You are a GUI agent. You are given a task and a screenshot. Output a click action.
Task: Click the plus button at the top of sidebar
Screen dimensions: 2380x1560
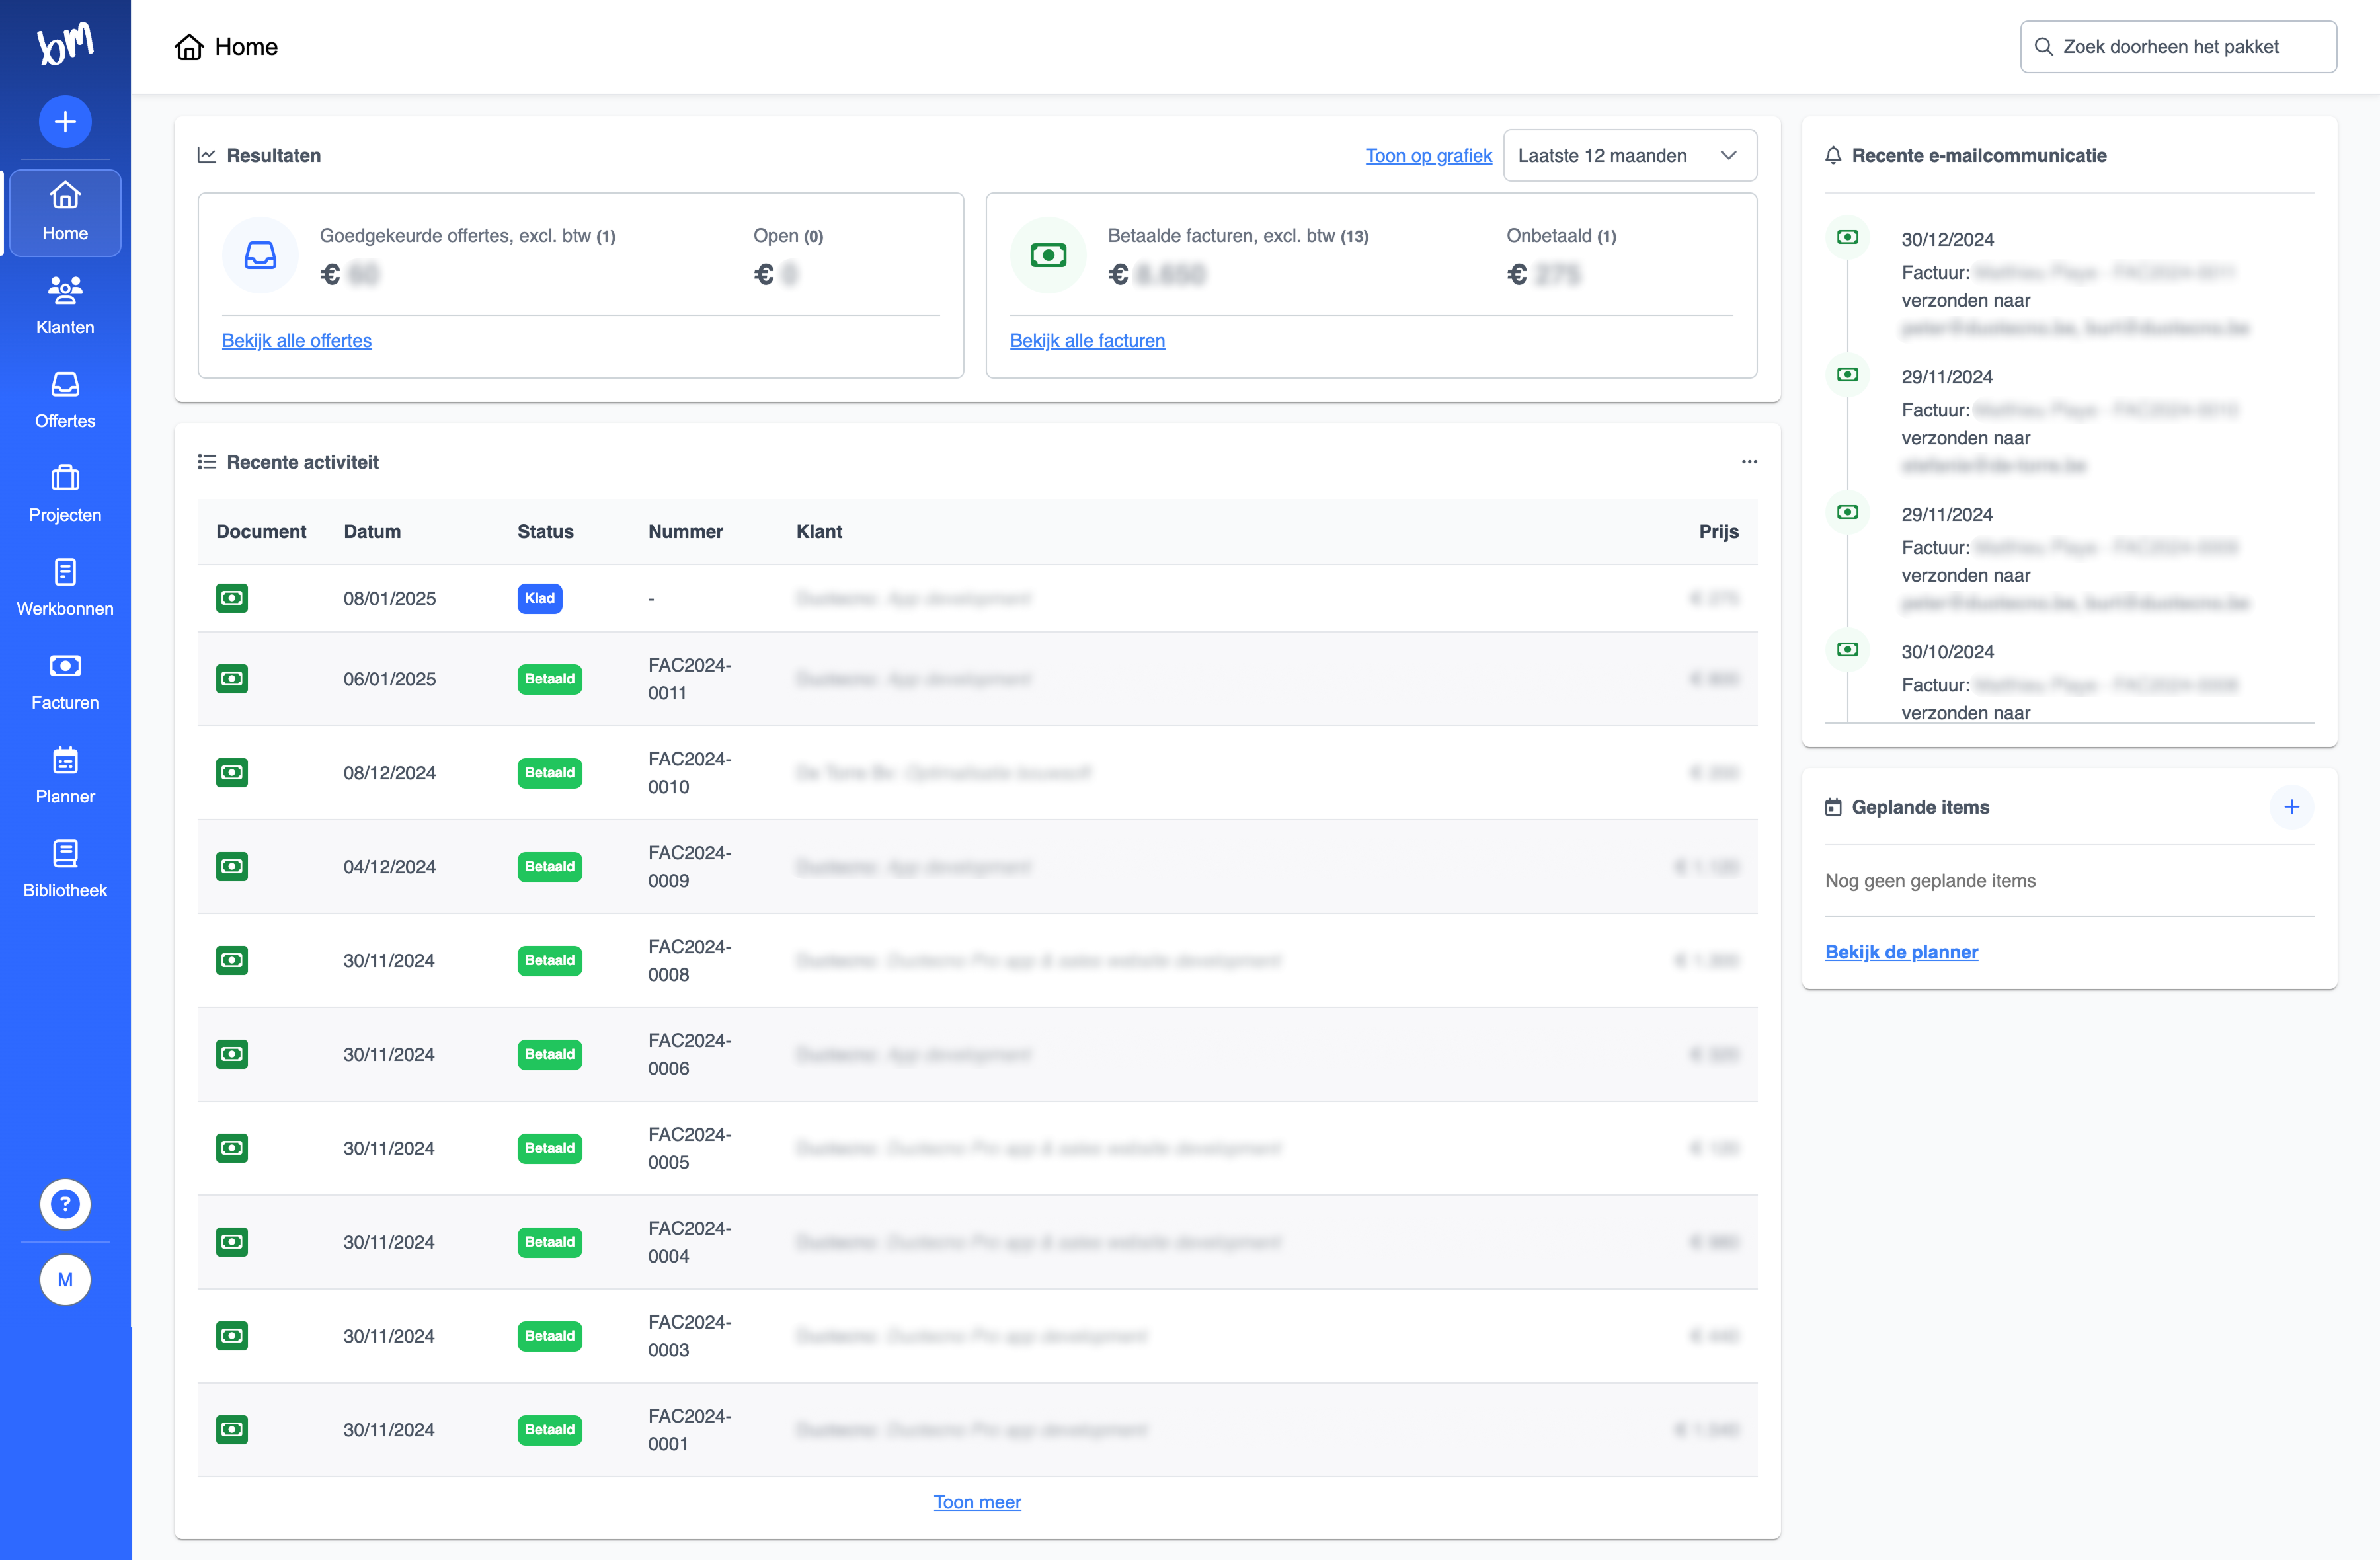64,121
